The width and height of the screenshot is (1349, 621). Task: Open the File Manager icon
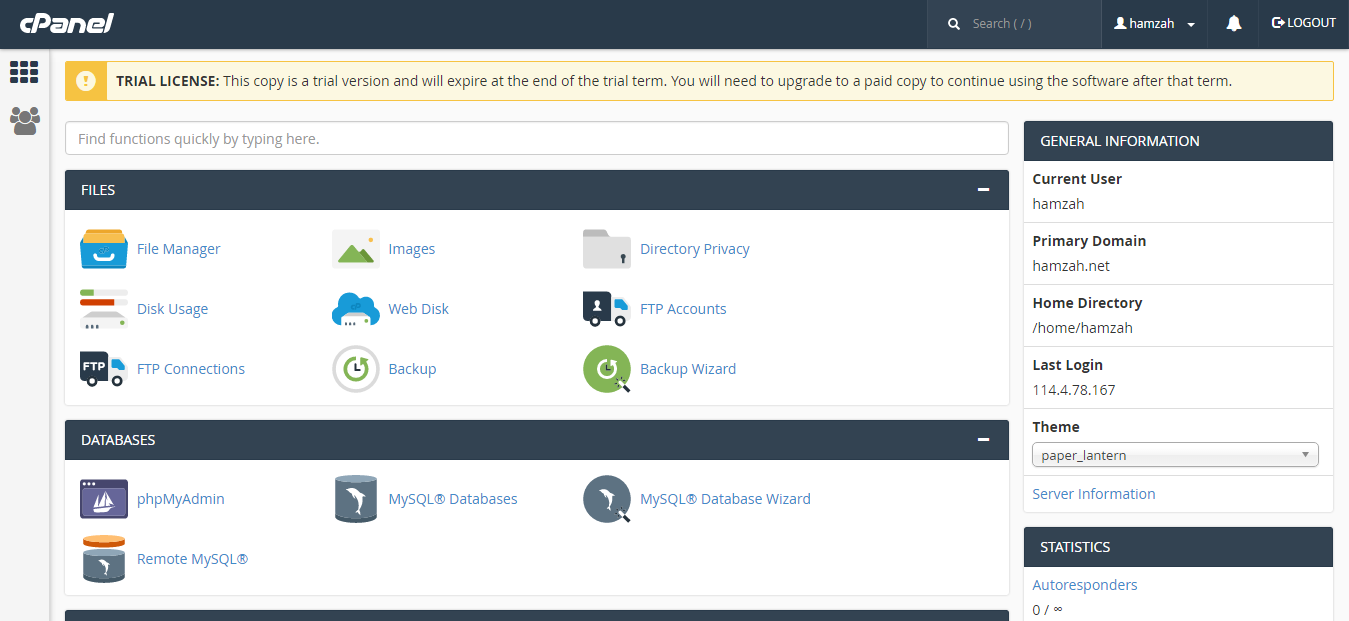[103, 248]
